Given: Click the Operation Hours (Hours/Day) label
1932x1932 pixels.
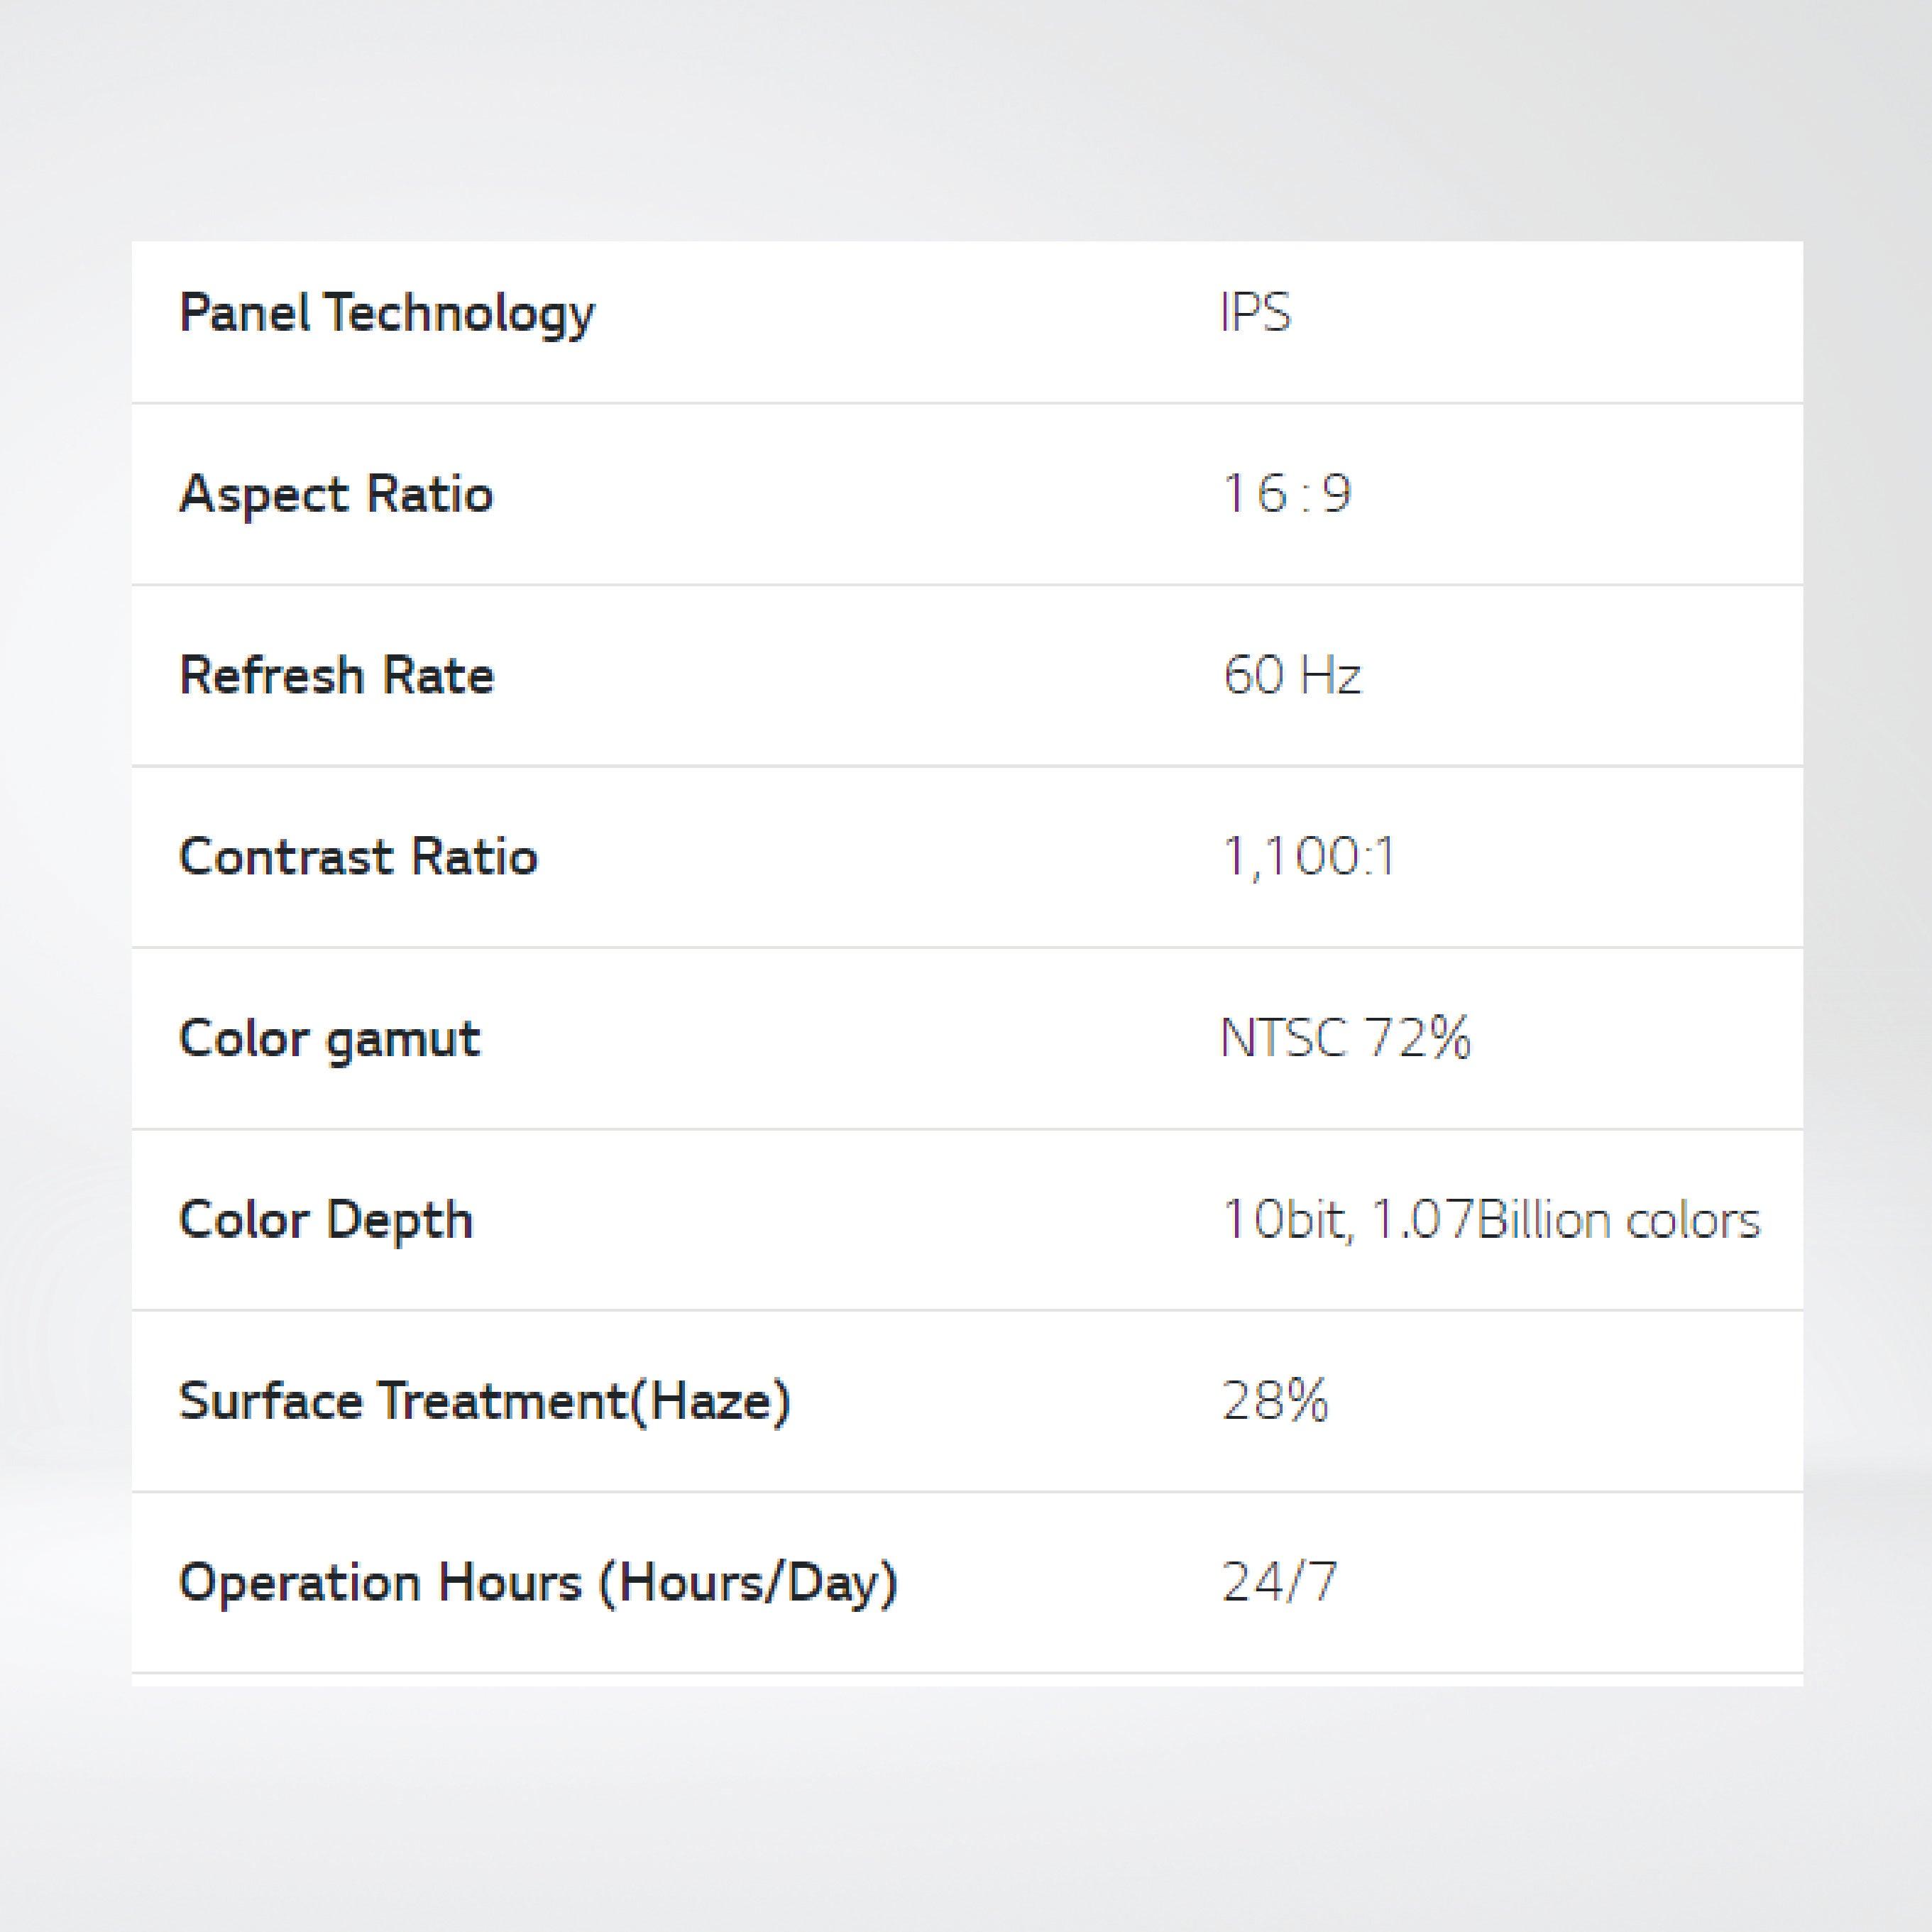Looking at the screenshot, I should point(538,1583).
